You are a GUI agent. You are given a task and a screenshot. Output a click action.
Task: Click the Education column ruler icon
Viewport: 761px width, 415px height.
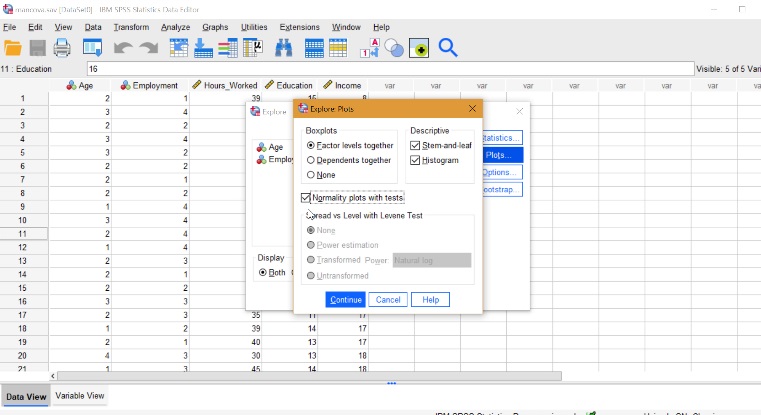(x=269, y=85)
